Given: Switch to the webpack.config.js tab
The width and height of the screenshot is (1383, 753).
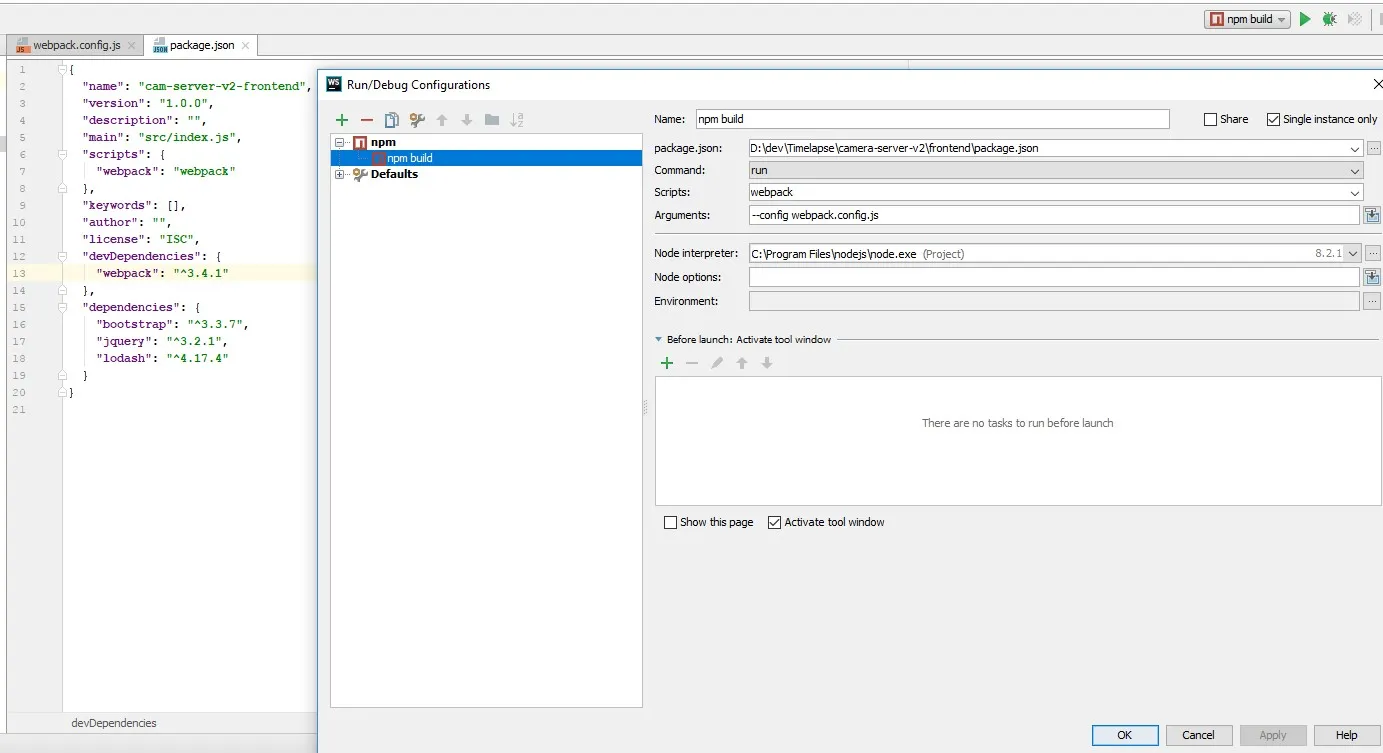Looking at the screenshot, I should click(76, 46).
